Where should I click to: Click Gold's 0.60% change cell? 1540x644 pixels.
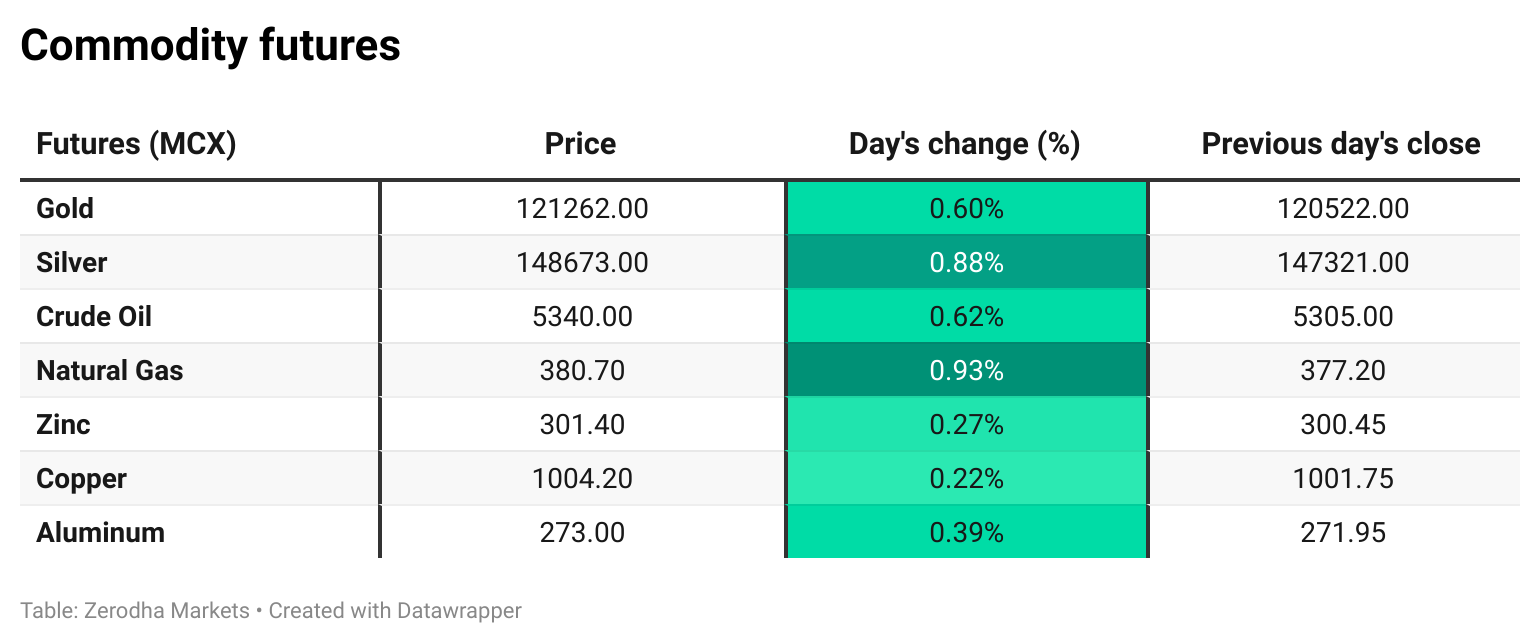point(966,209)
